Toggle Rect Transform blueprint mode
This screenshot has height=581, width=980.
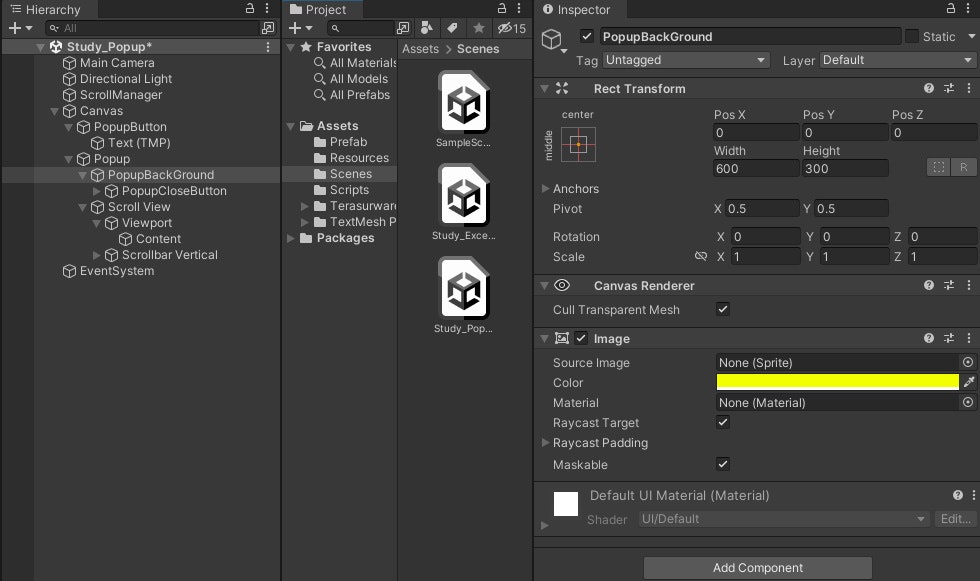click(x=938, y=167)
